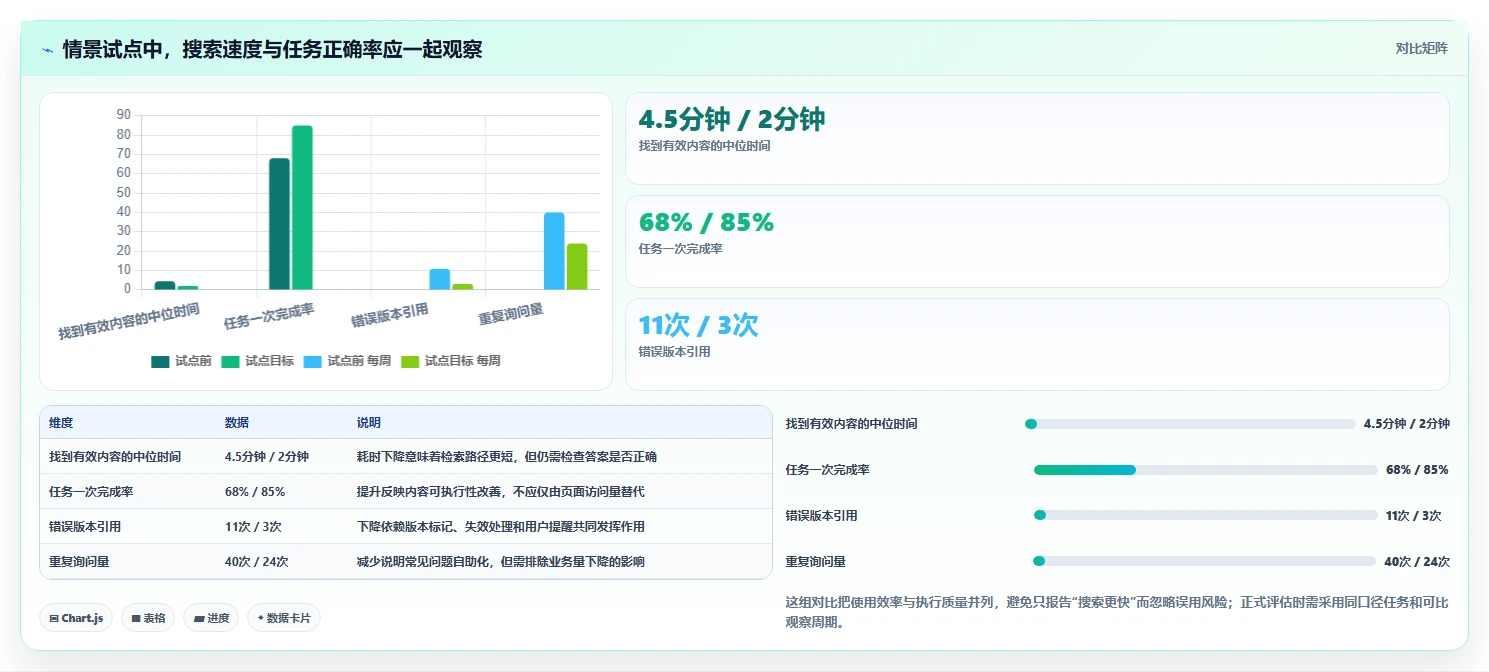Select the 表格 tag
The height and width of the screenshot is (672, 1489).
(x=148, y=618)
